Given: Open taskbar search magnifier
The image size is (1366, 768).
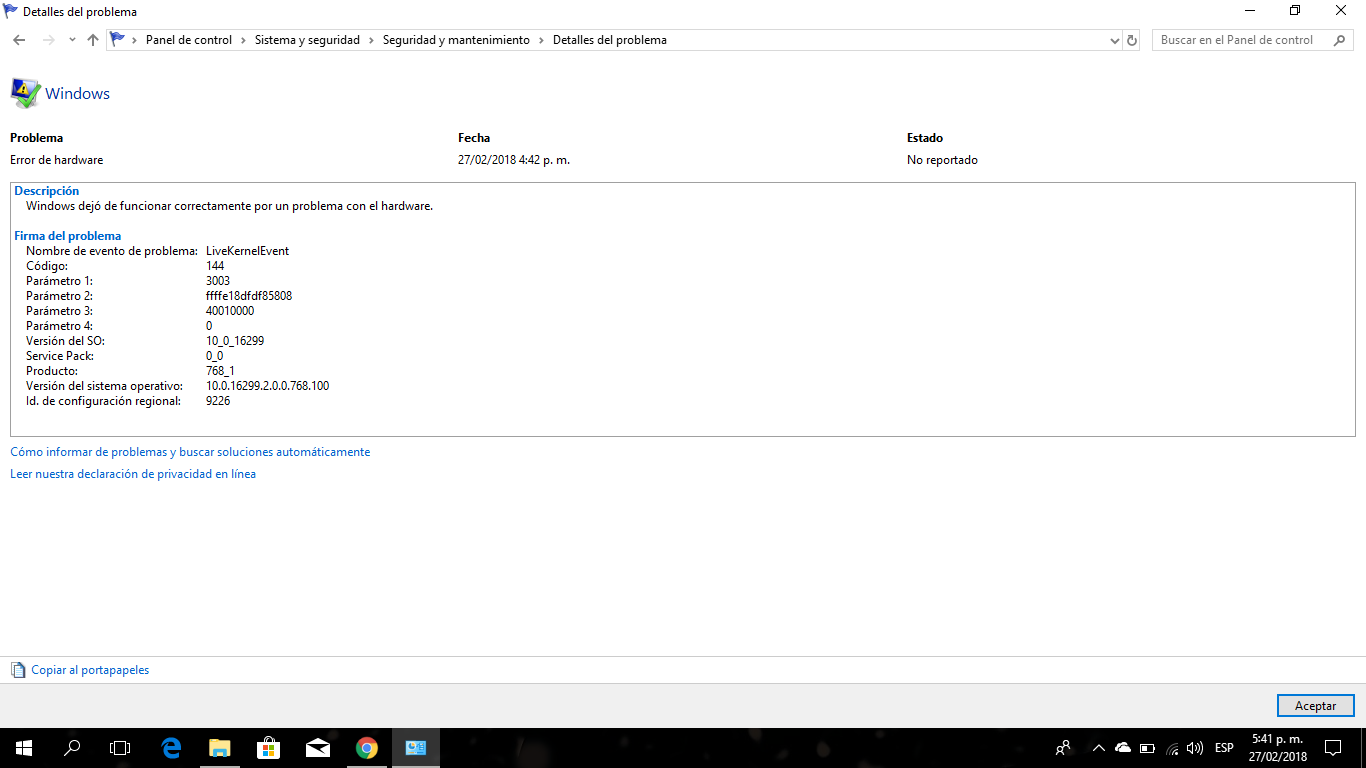Looking at the screenshot, I should pos(72,748).
